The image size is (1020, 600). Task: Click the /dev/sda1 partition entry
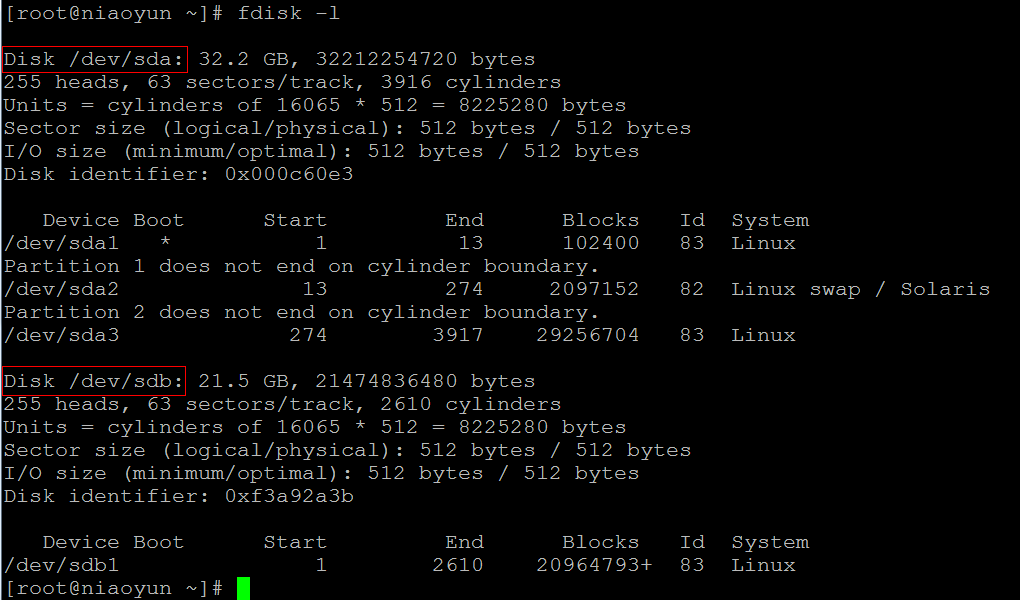pyautogui.click(x=62, y=243)
